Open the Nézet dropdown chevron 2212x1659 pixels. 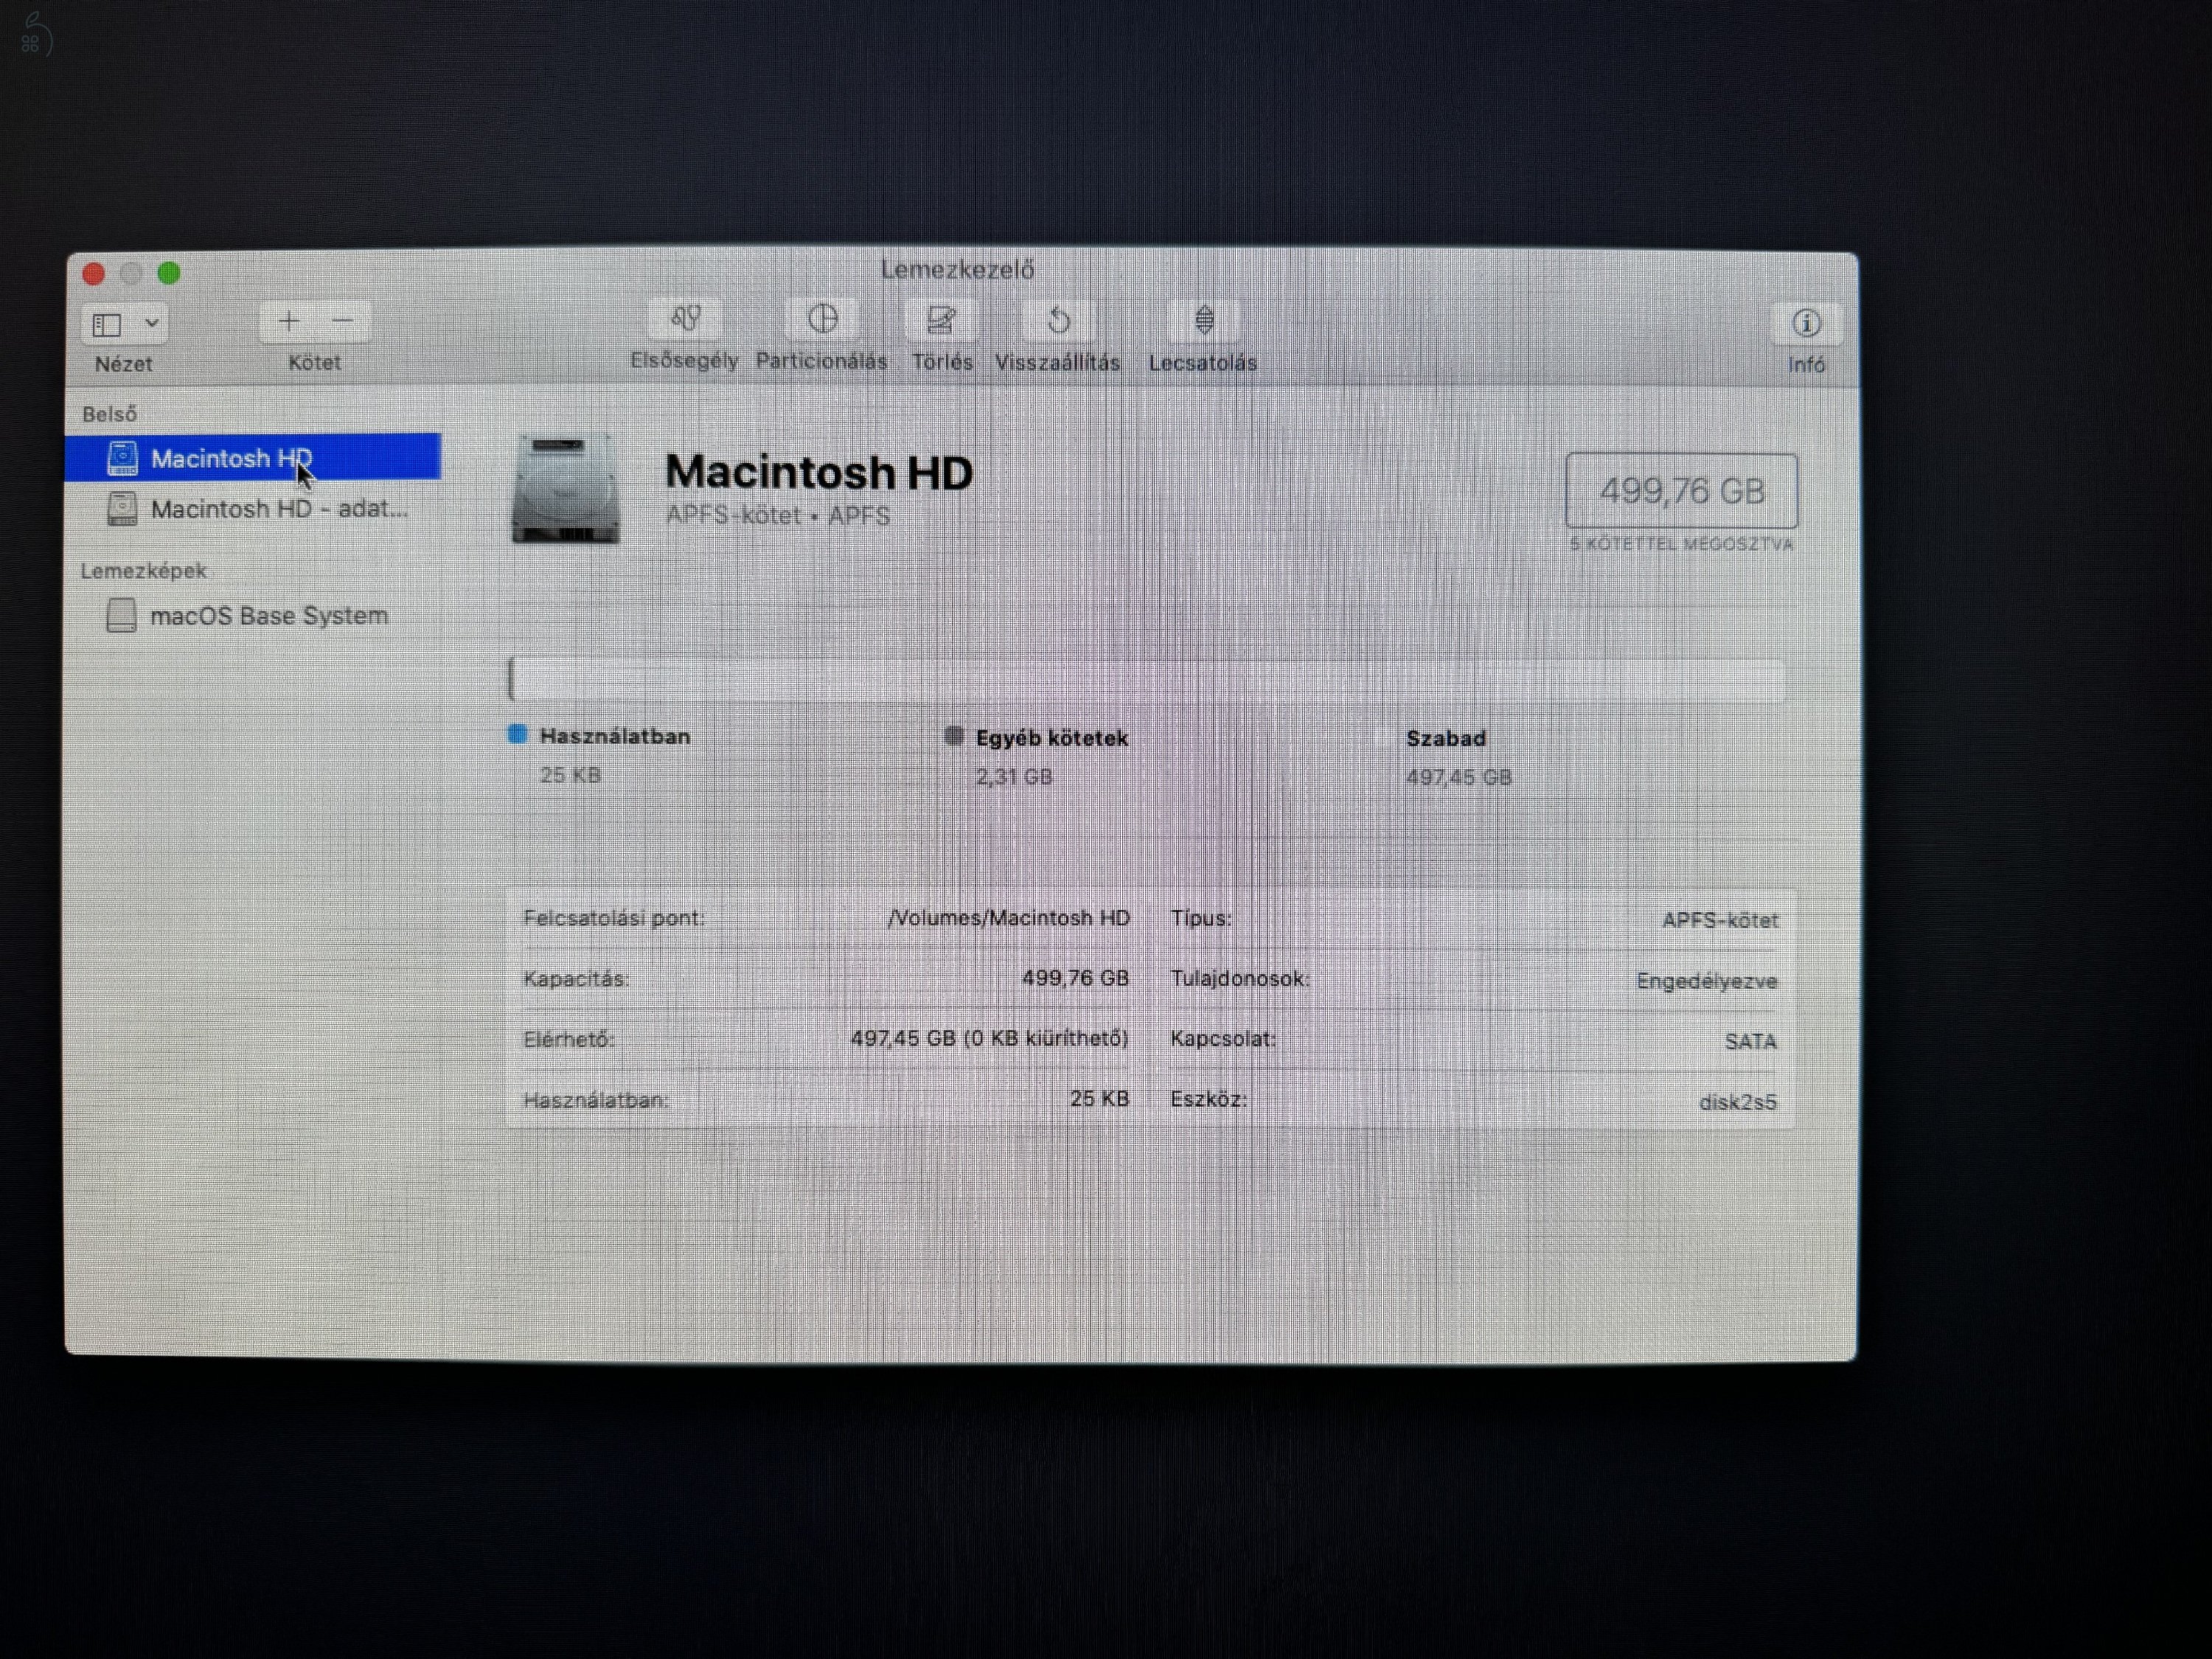point(152,323)
